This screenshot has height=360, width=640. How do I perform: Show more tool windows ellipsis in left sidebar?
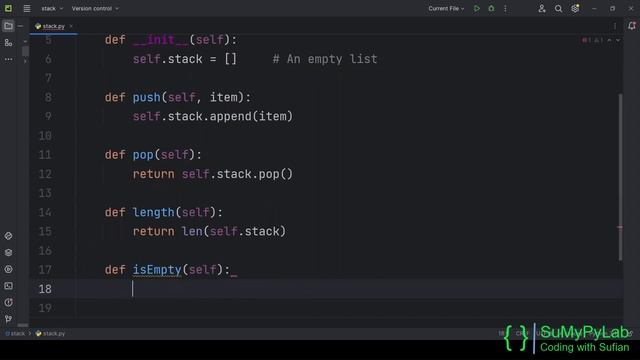point(8,59)
